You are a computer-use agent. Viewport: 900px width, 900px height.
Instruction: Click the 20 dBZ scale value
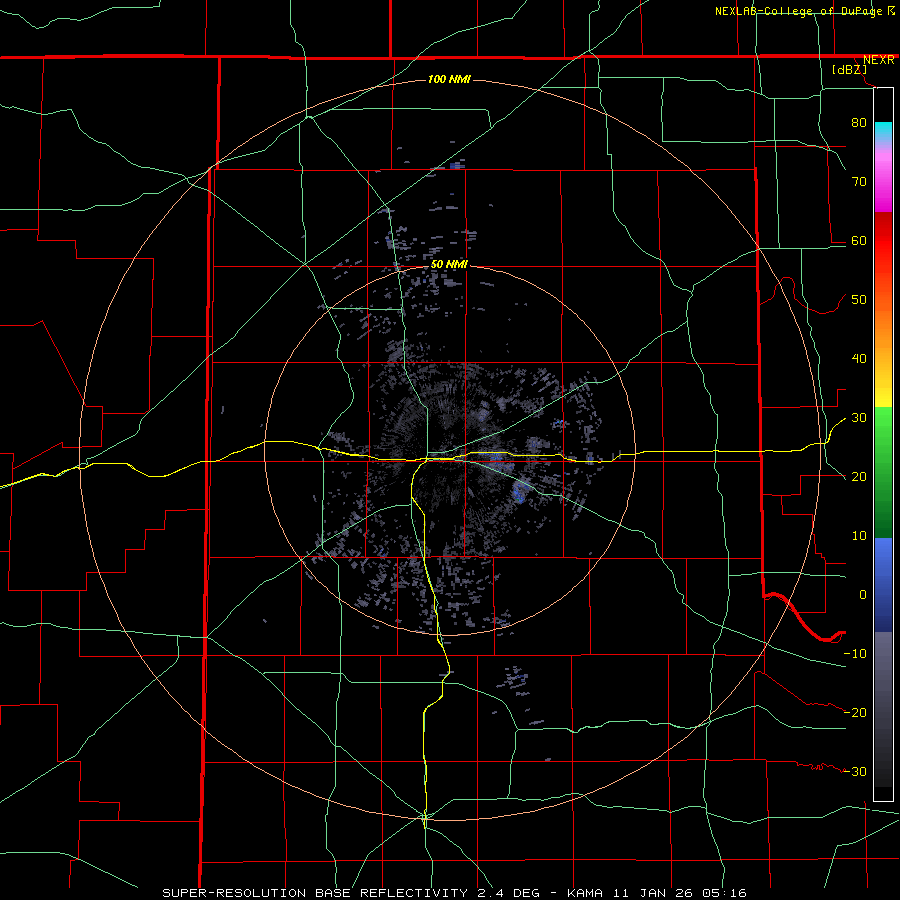[x=859, y=476]
